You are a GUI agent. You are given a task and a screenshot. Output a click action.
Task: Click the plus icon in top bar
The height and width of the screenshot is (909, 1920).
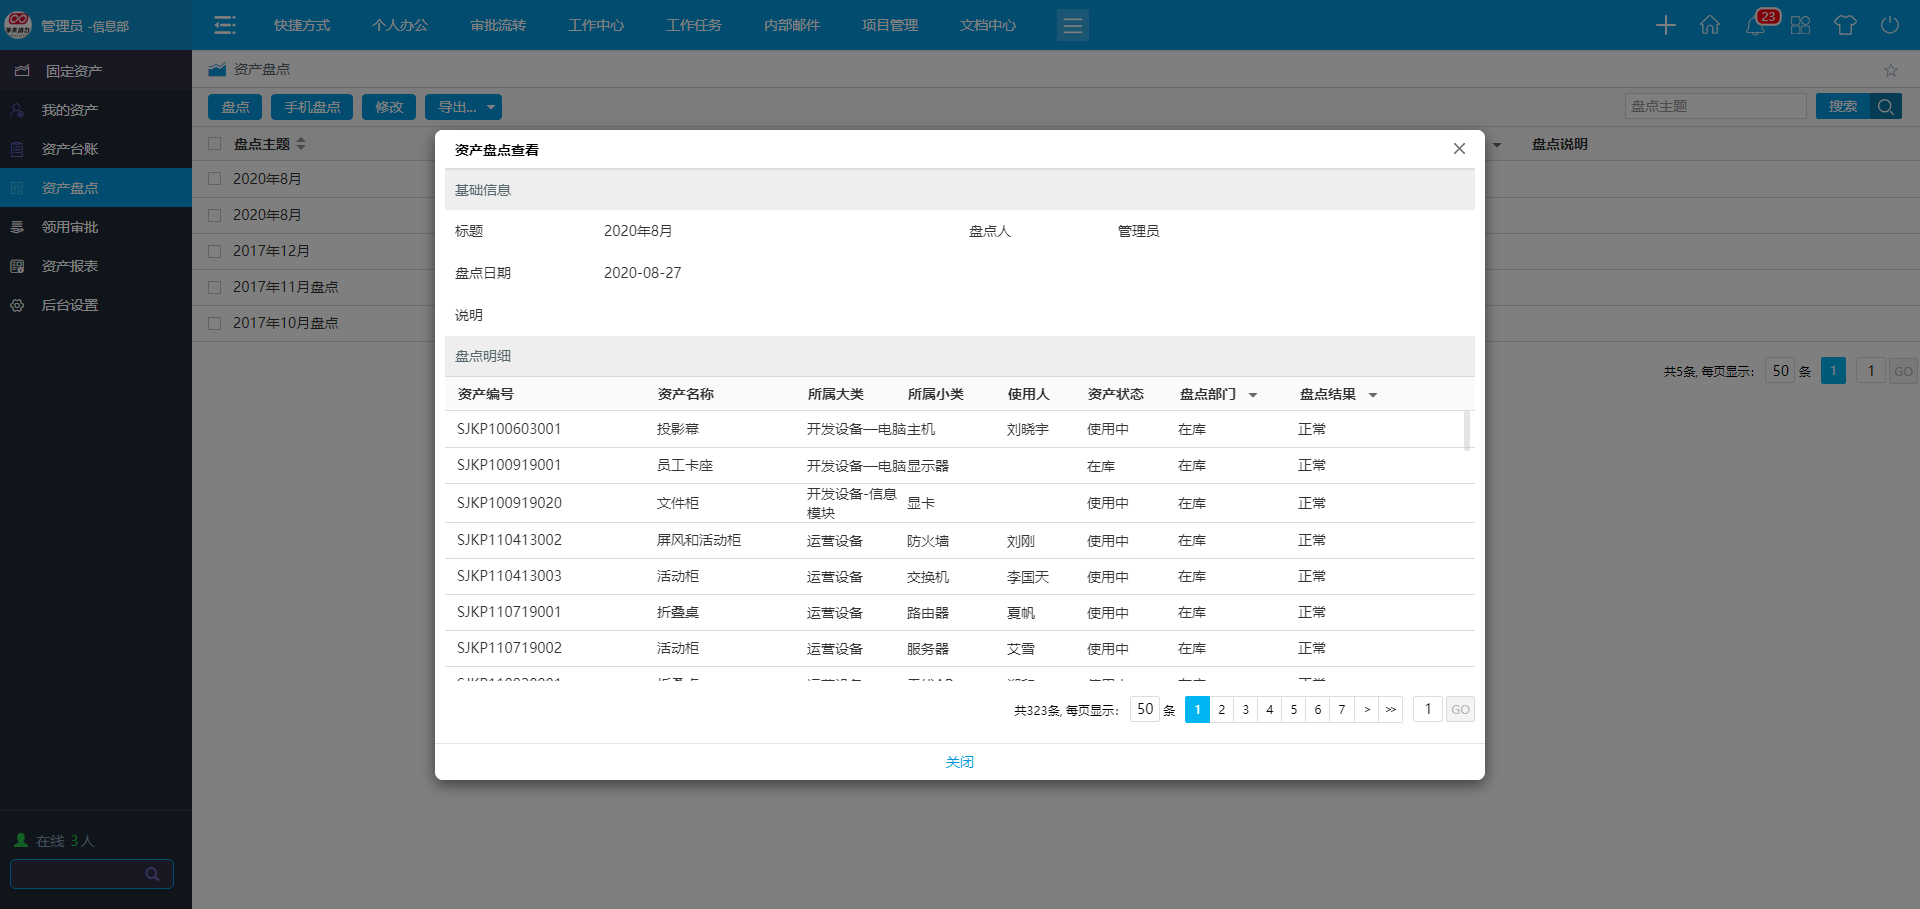pos(1665,25)
